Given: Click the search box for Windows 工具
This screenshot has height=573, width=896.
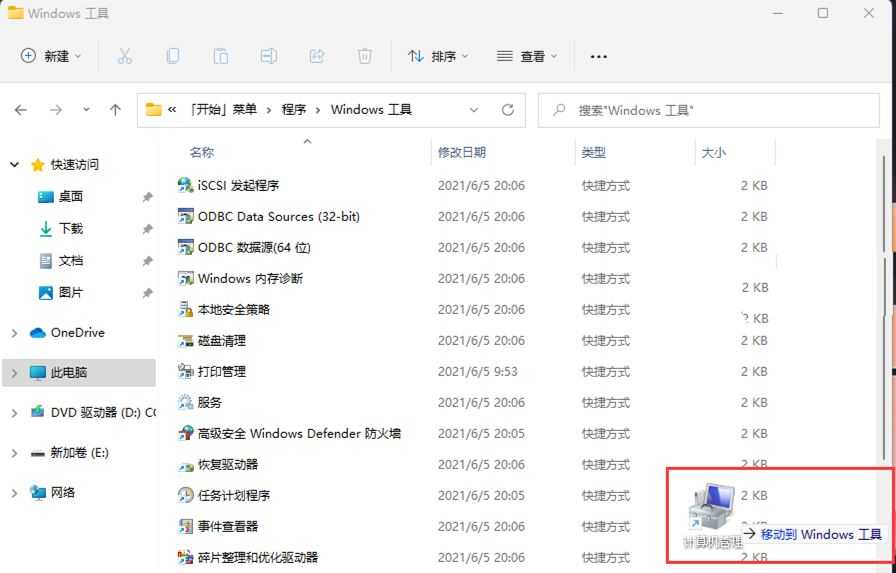Looking at the screenshot, I should click(709, 110).
